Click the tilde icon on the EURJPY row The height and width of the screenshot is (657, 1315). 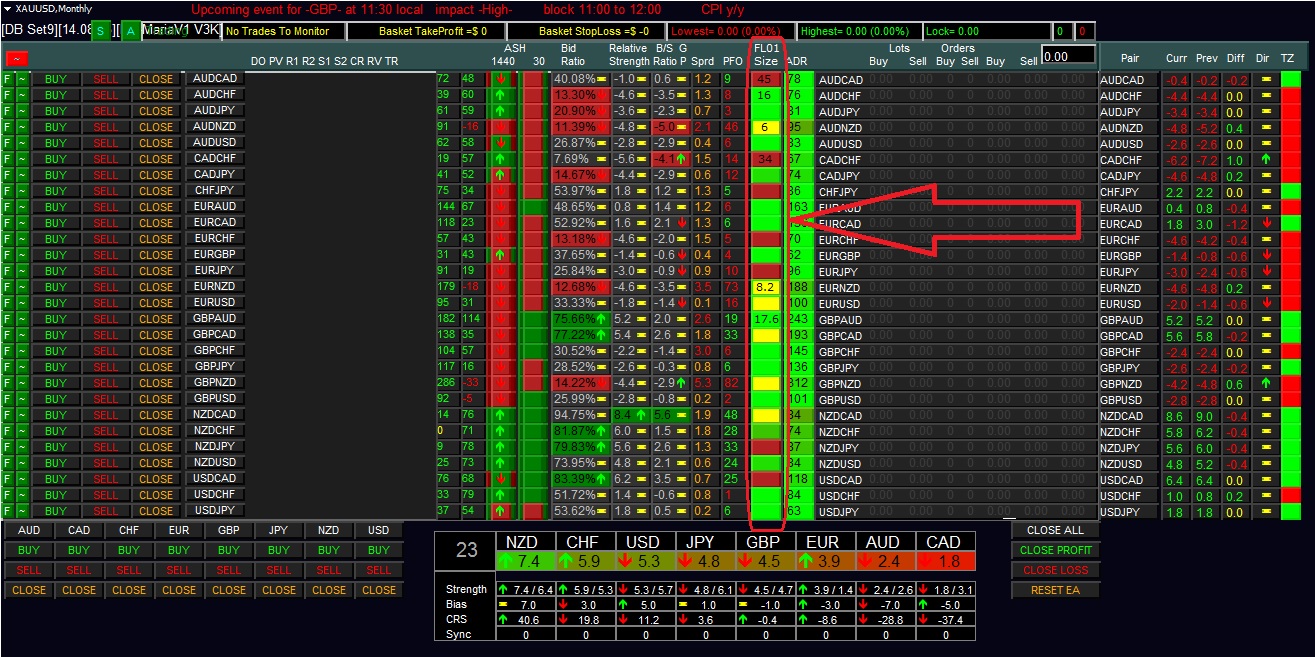tap(22, 271)
